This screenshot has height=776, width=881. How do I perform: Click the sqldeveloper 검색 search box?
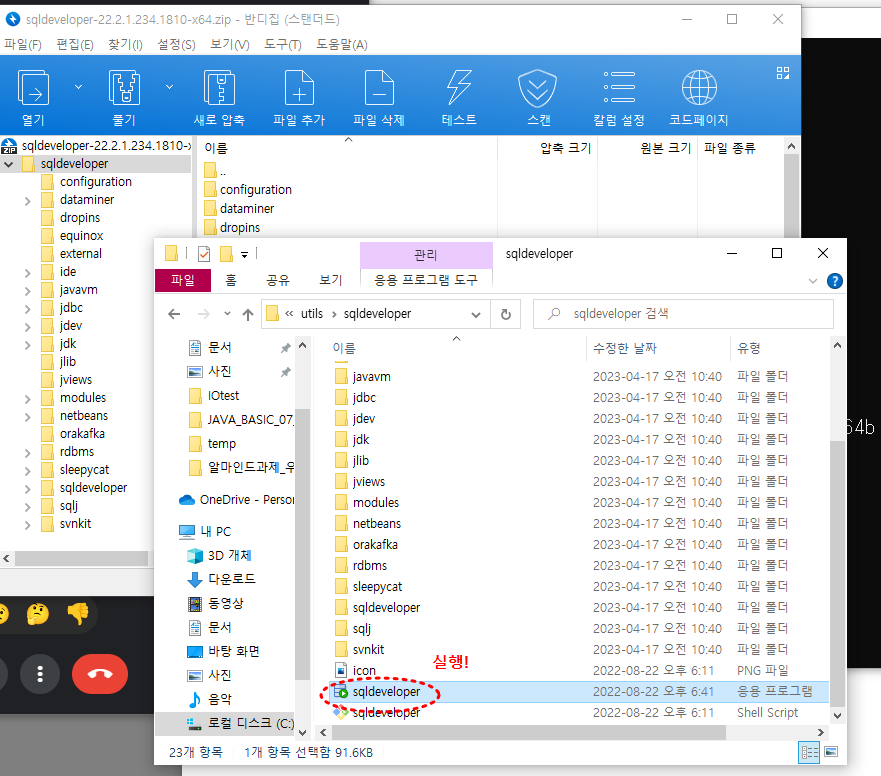(x=683, y=314)
